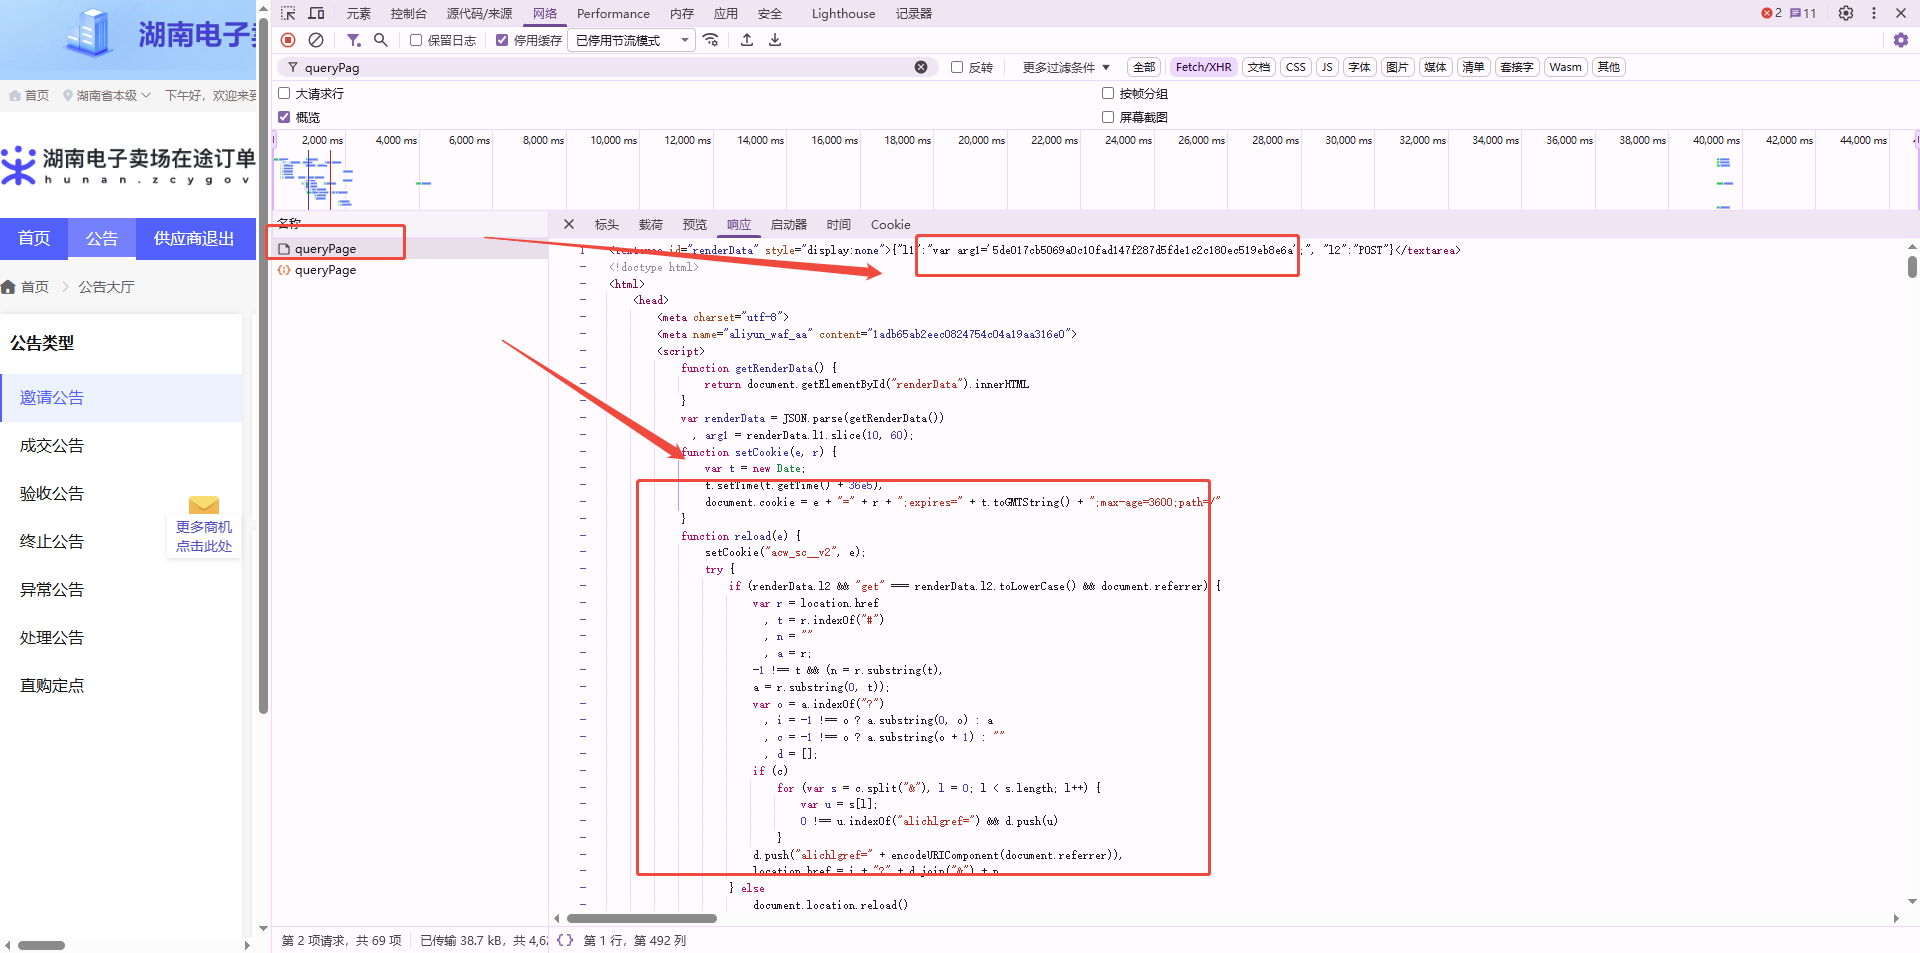Toggle the device toolbar icon
This screenshot has height=953, width=1920.
[316, 13]
